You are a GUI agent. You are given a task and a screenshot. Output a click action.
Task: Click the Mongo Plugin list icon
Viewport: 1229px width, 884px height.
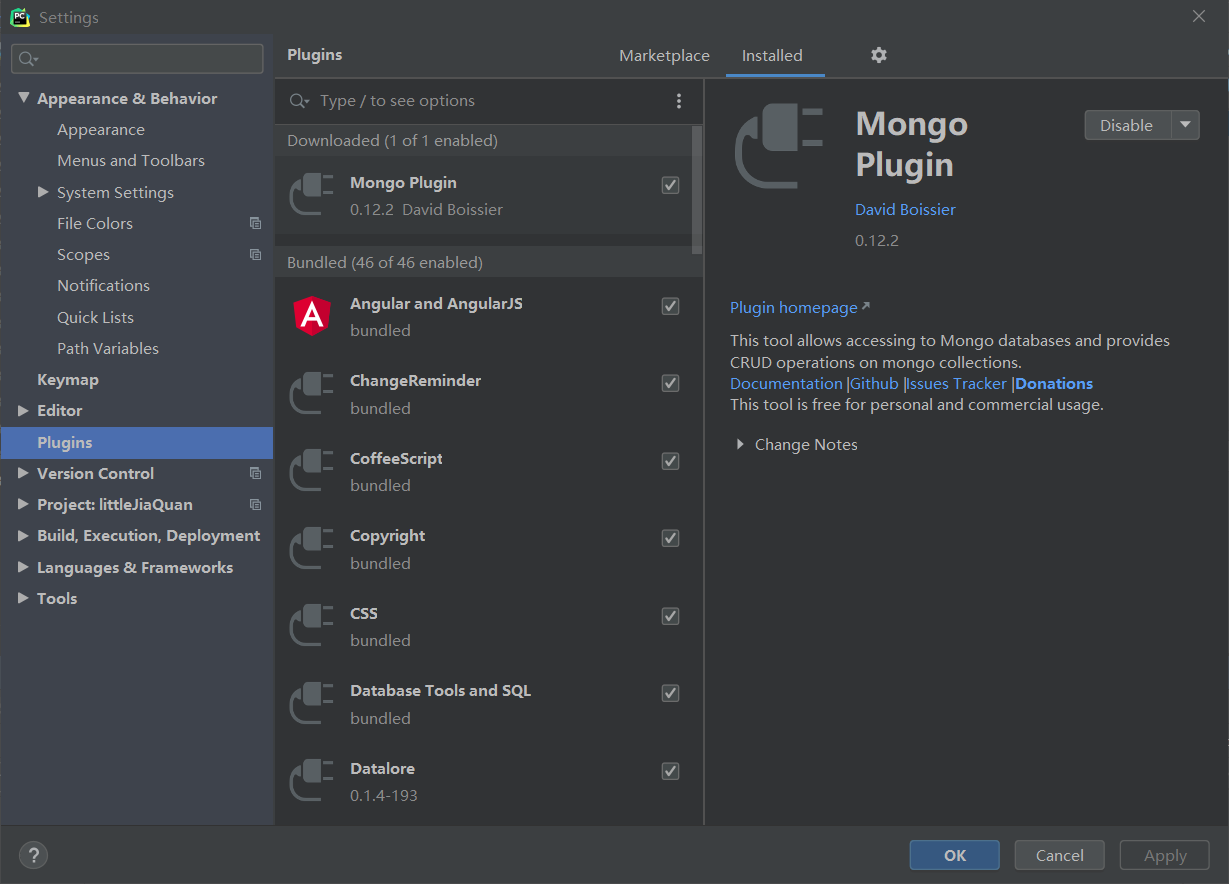(x=311, y=195)
